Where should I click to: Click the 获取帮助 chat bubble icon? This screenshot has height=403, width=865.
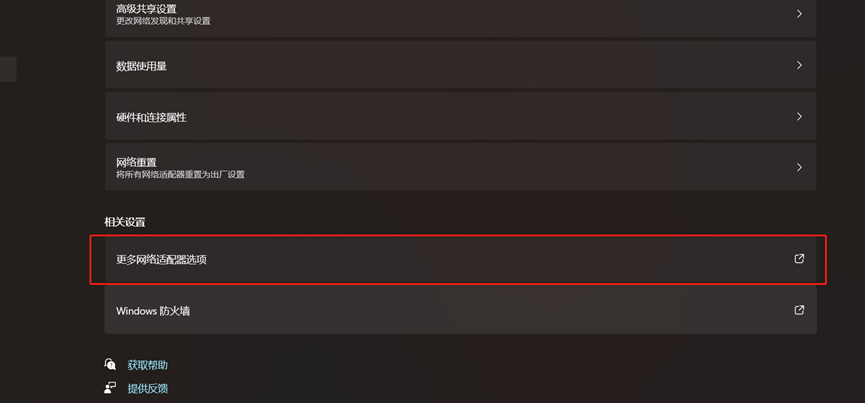point(110,364)
